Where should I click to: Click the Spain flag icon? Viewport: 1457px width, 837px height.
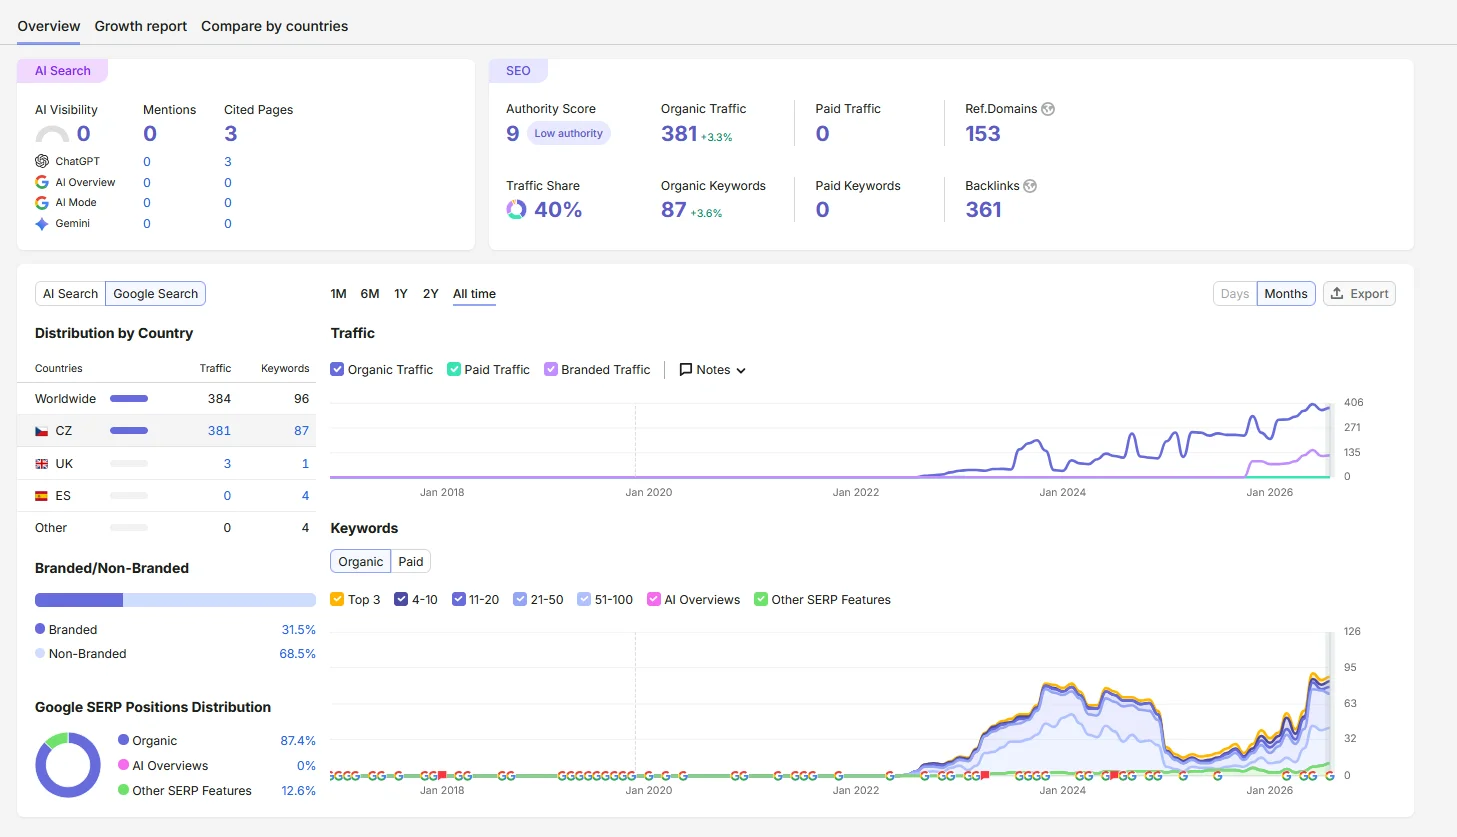pyautogui.click(x=42, y=496)
